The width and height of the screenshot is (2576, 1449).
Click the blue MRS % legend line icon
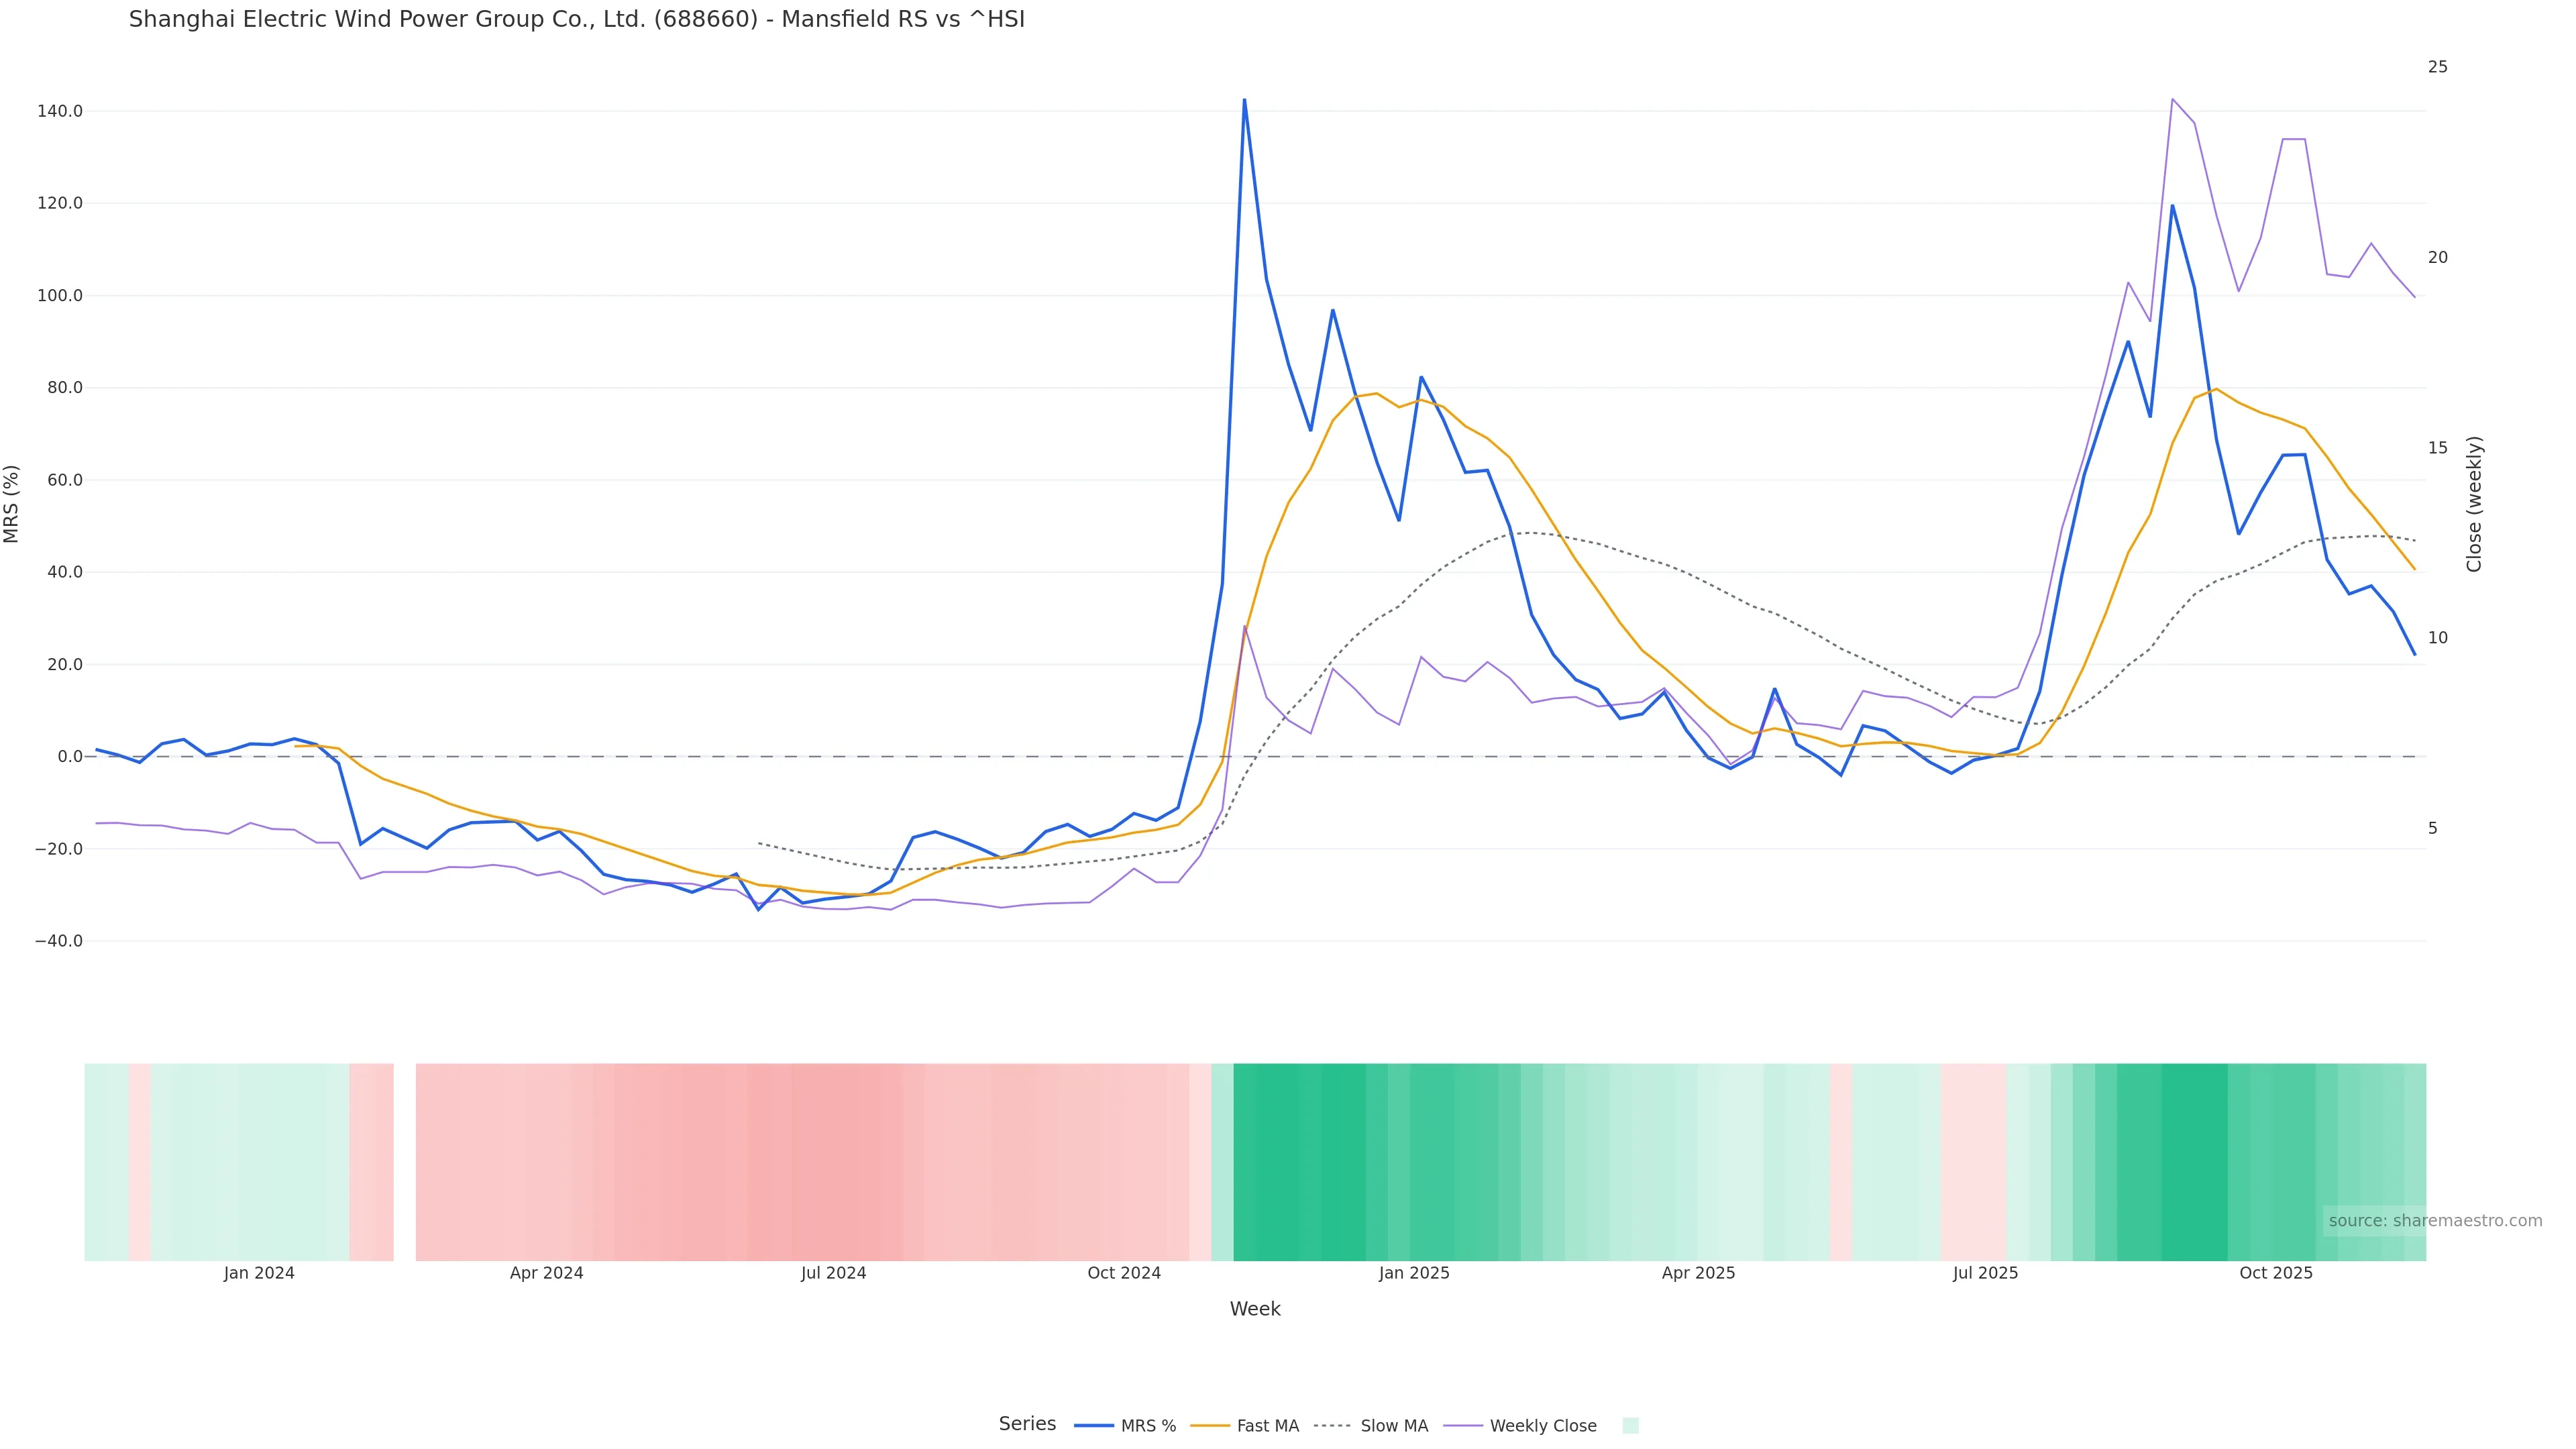pos(1094,1426)
